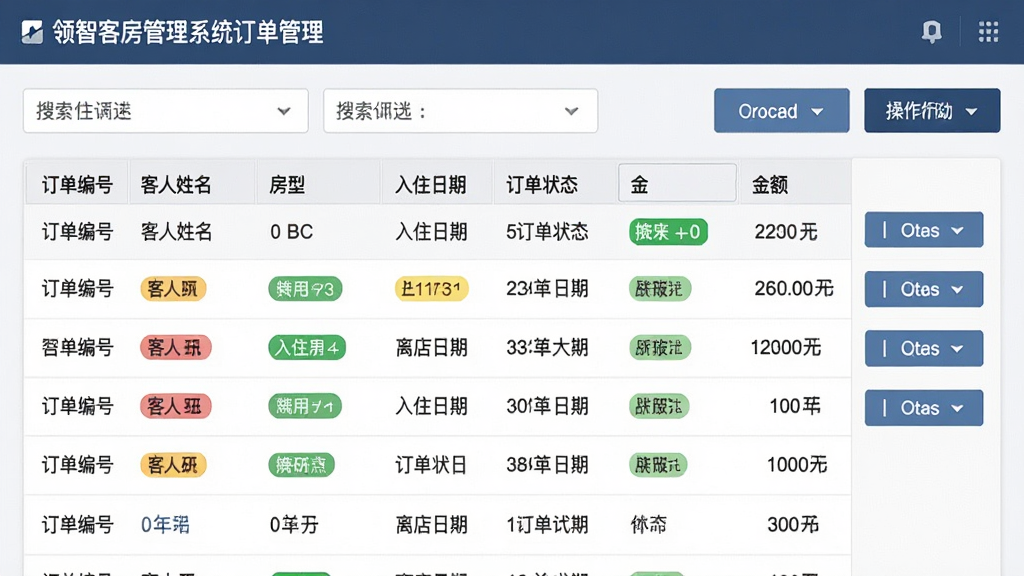1024x576 pixels.
Task: Click the 260.00无 amount cell
Action: pyautogui.click(x=793, y=289)
